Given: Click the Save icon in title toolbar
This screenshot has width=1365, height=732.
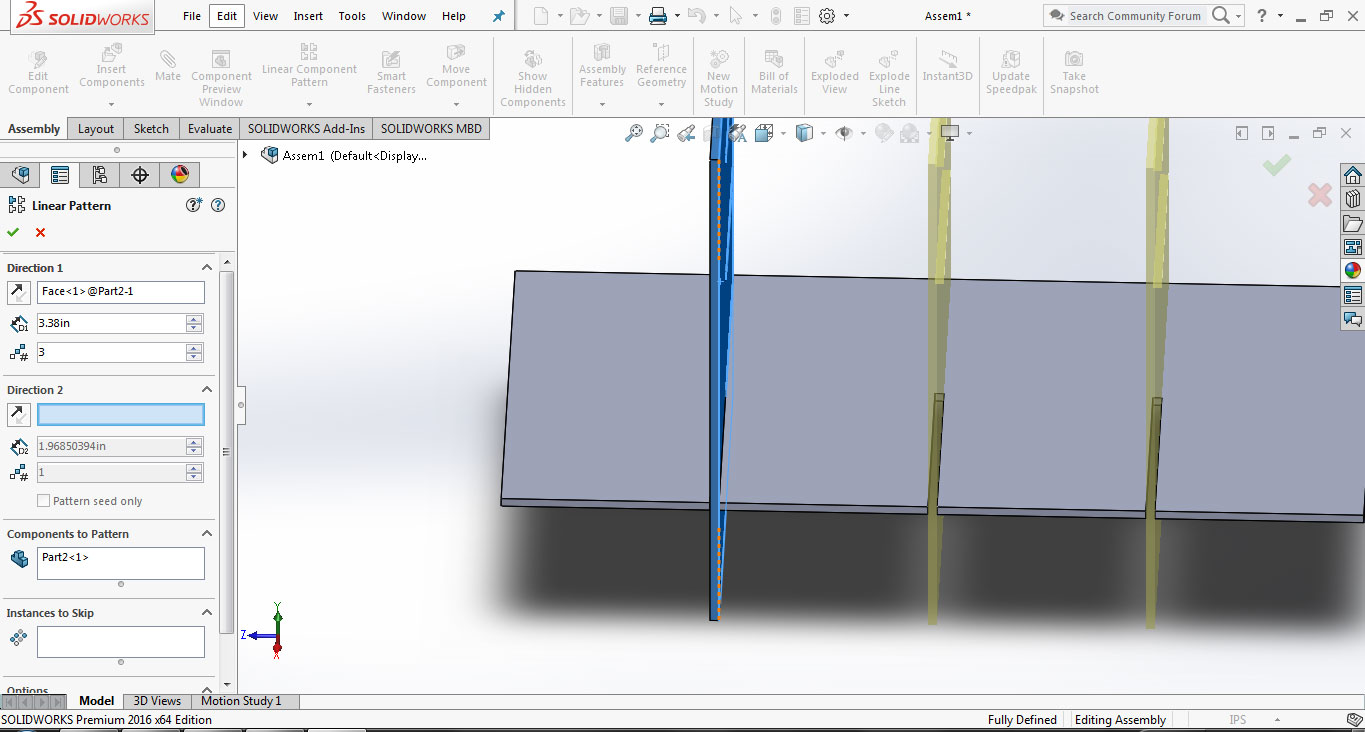Looking at the screenshot, I should [619, 16].
